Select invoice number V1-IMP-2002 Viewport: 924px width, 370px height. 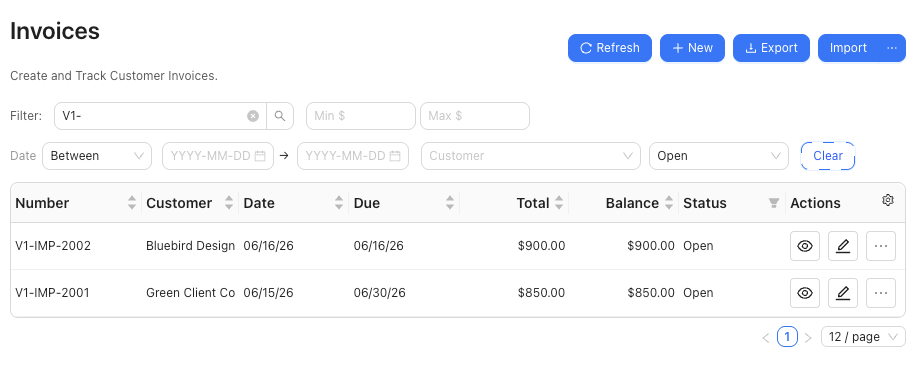[53, 246]
